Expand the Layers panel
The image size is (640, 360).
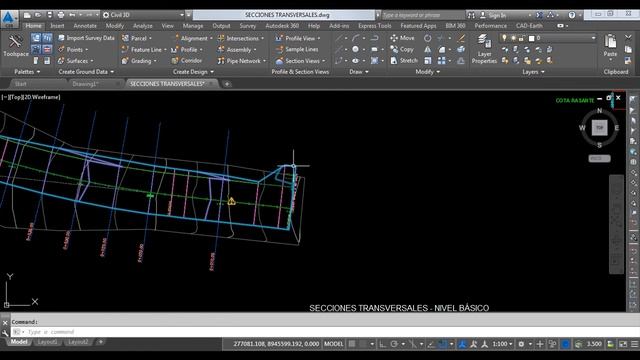(x=533, y=72)
